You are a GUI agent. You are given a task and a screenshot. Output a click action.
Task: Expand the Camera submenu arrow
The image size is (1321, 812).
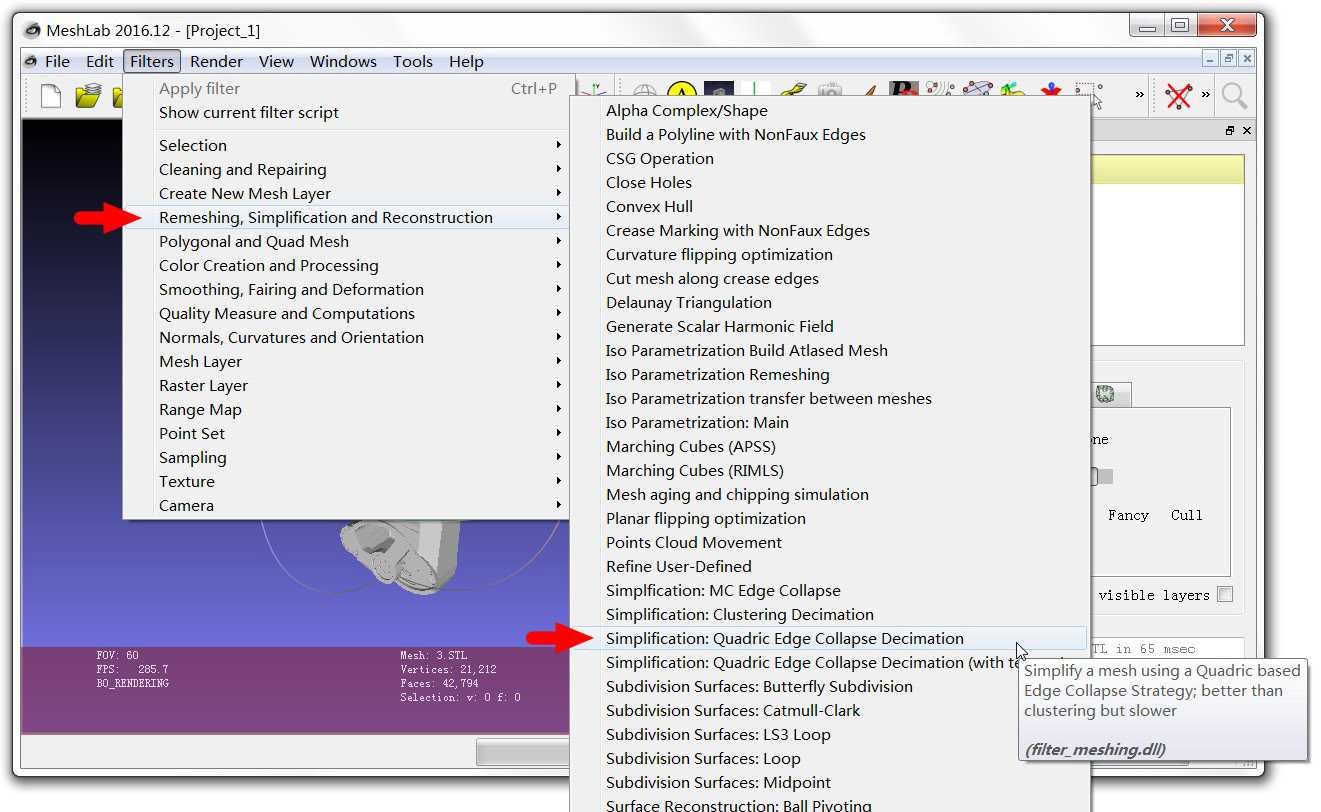pos(559,505)
